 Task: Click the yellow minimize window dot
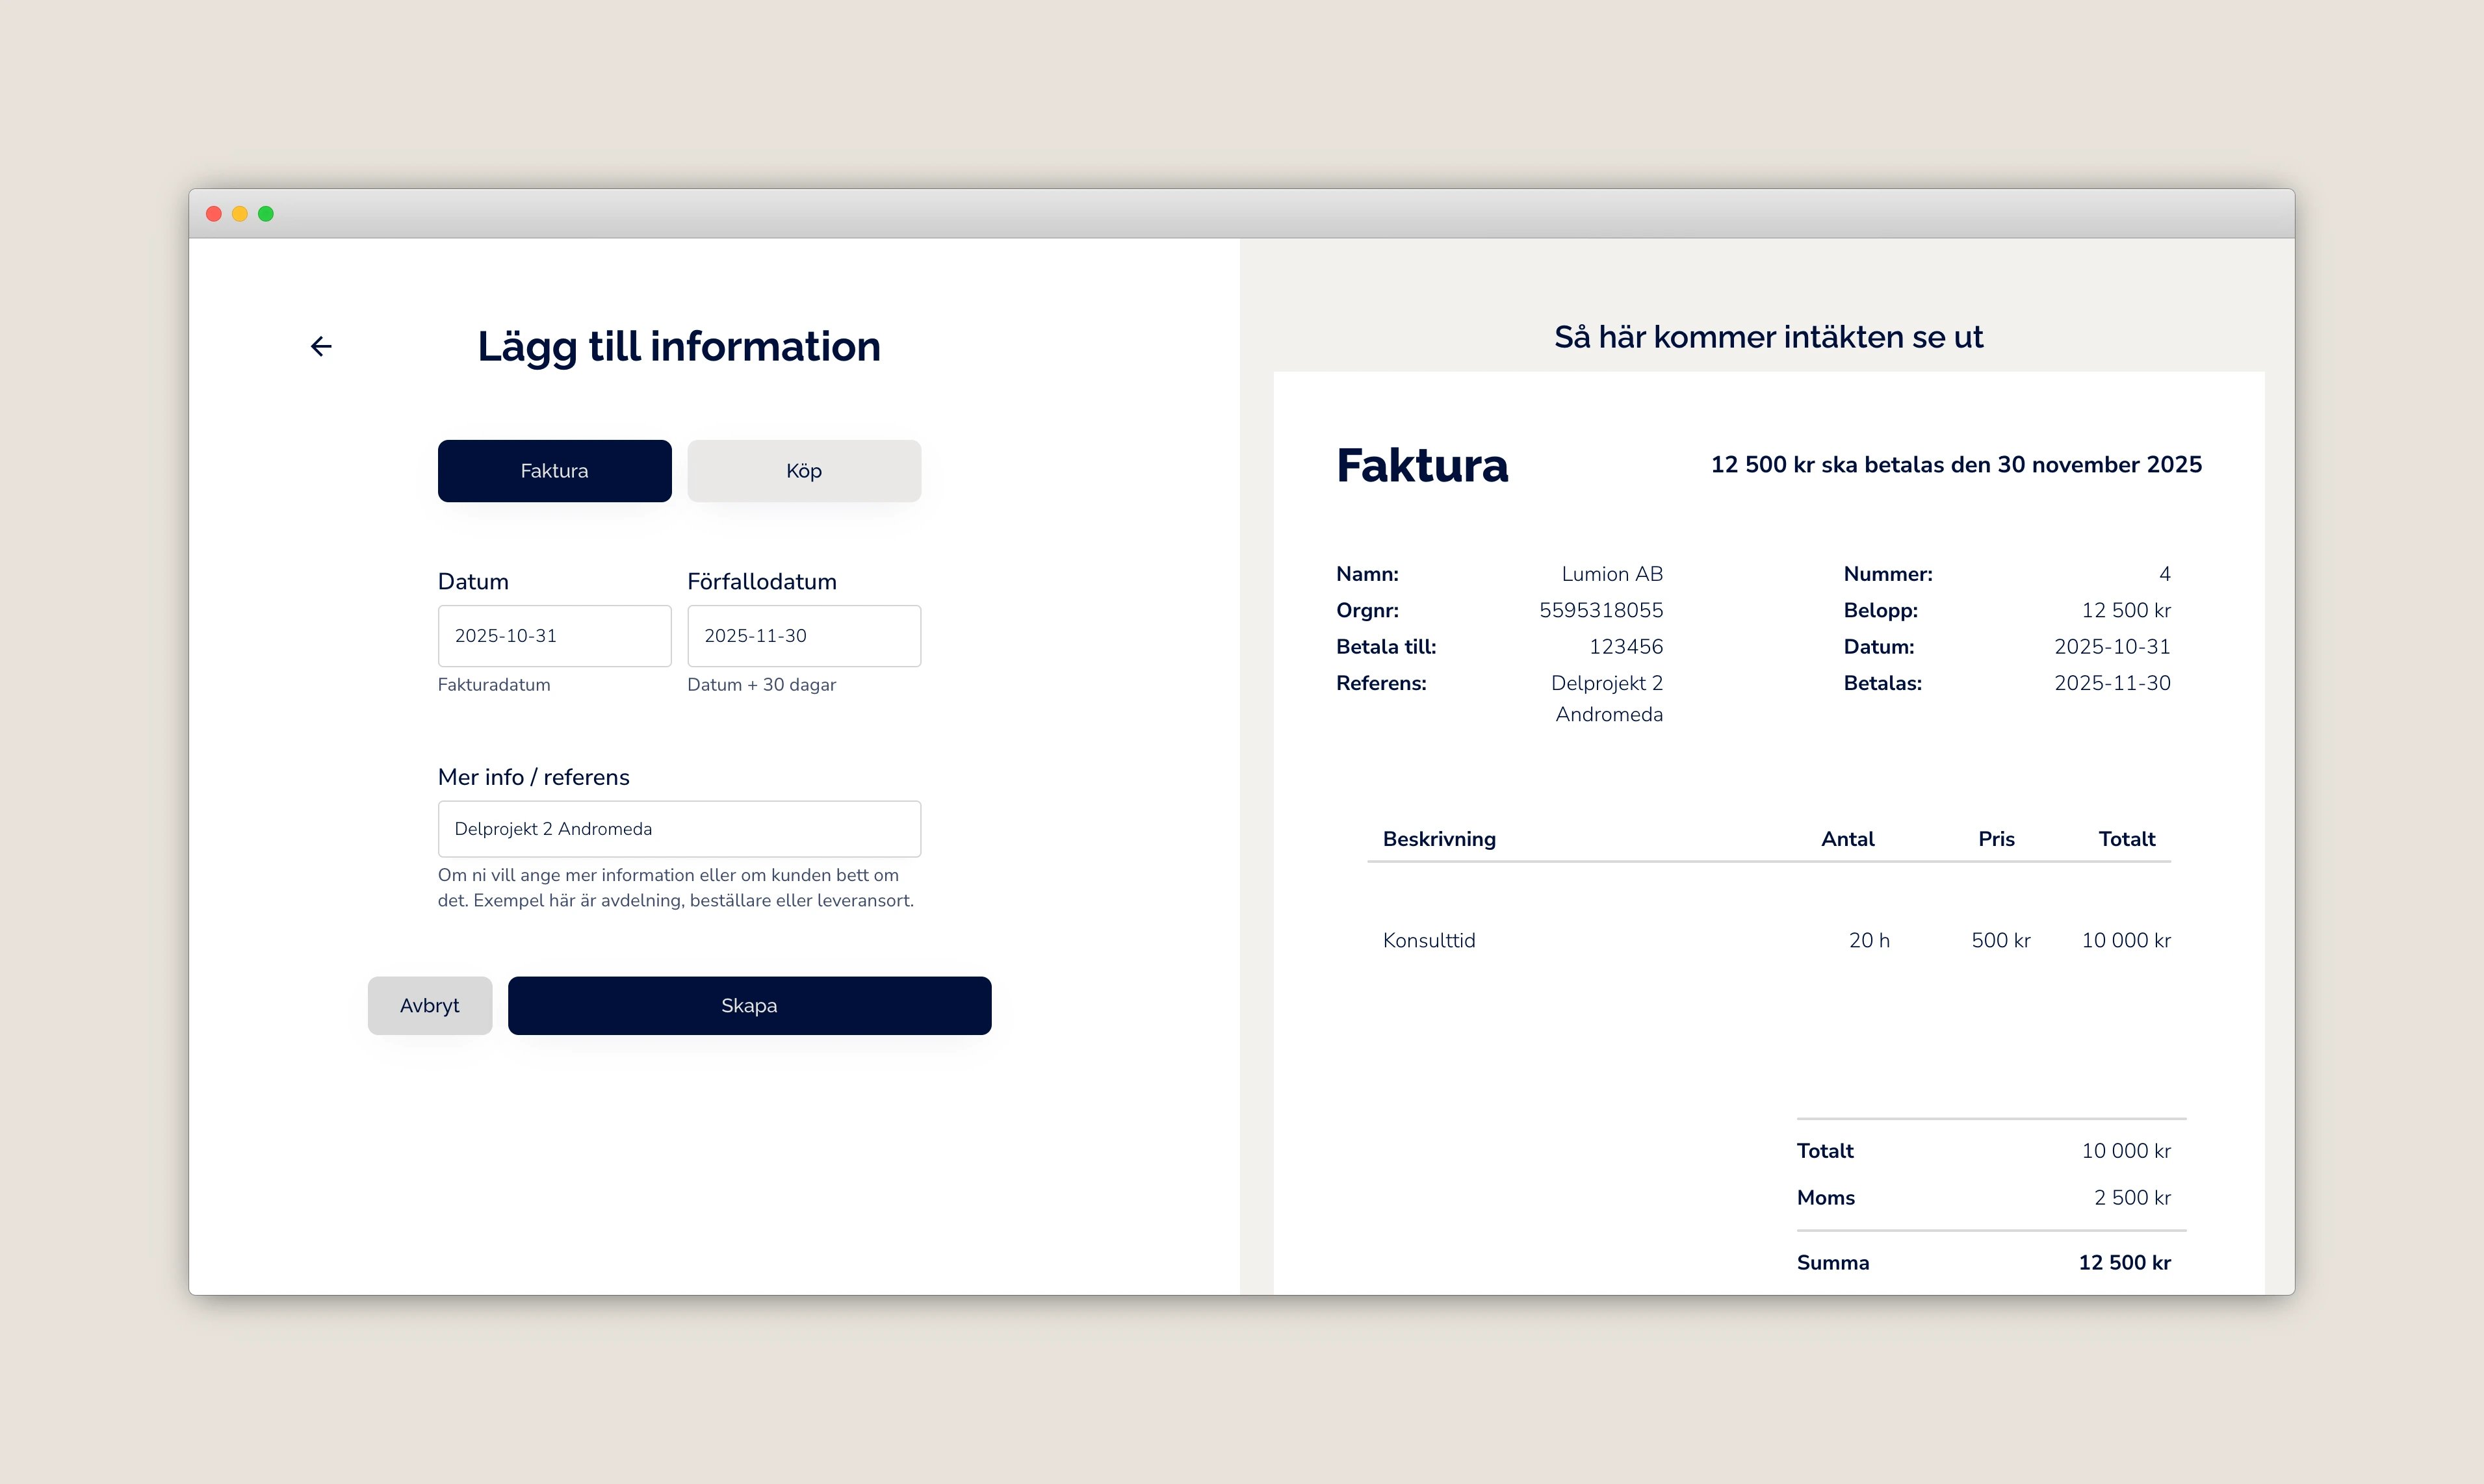click(240, 213)
